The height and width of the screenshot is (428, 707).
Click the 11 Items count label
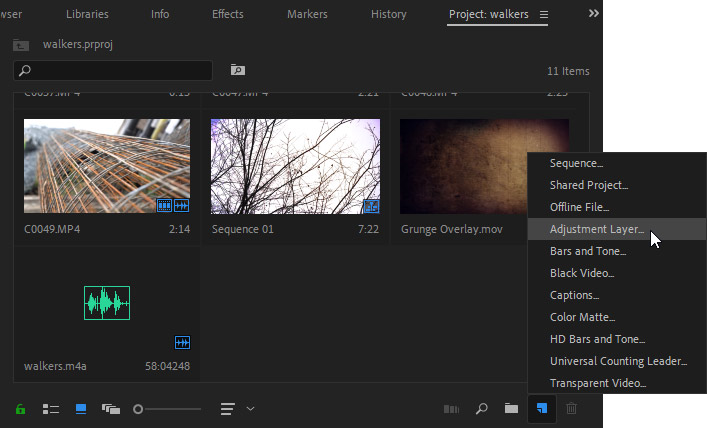(568, 71)
